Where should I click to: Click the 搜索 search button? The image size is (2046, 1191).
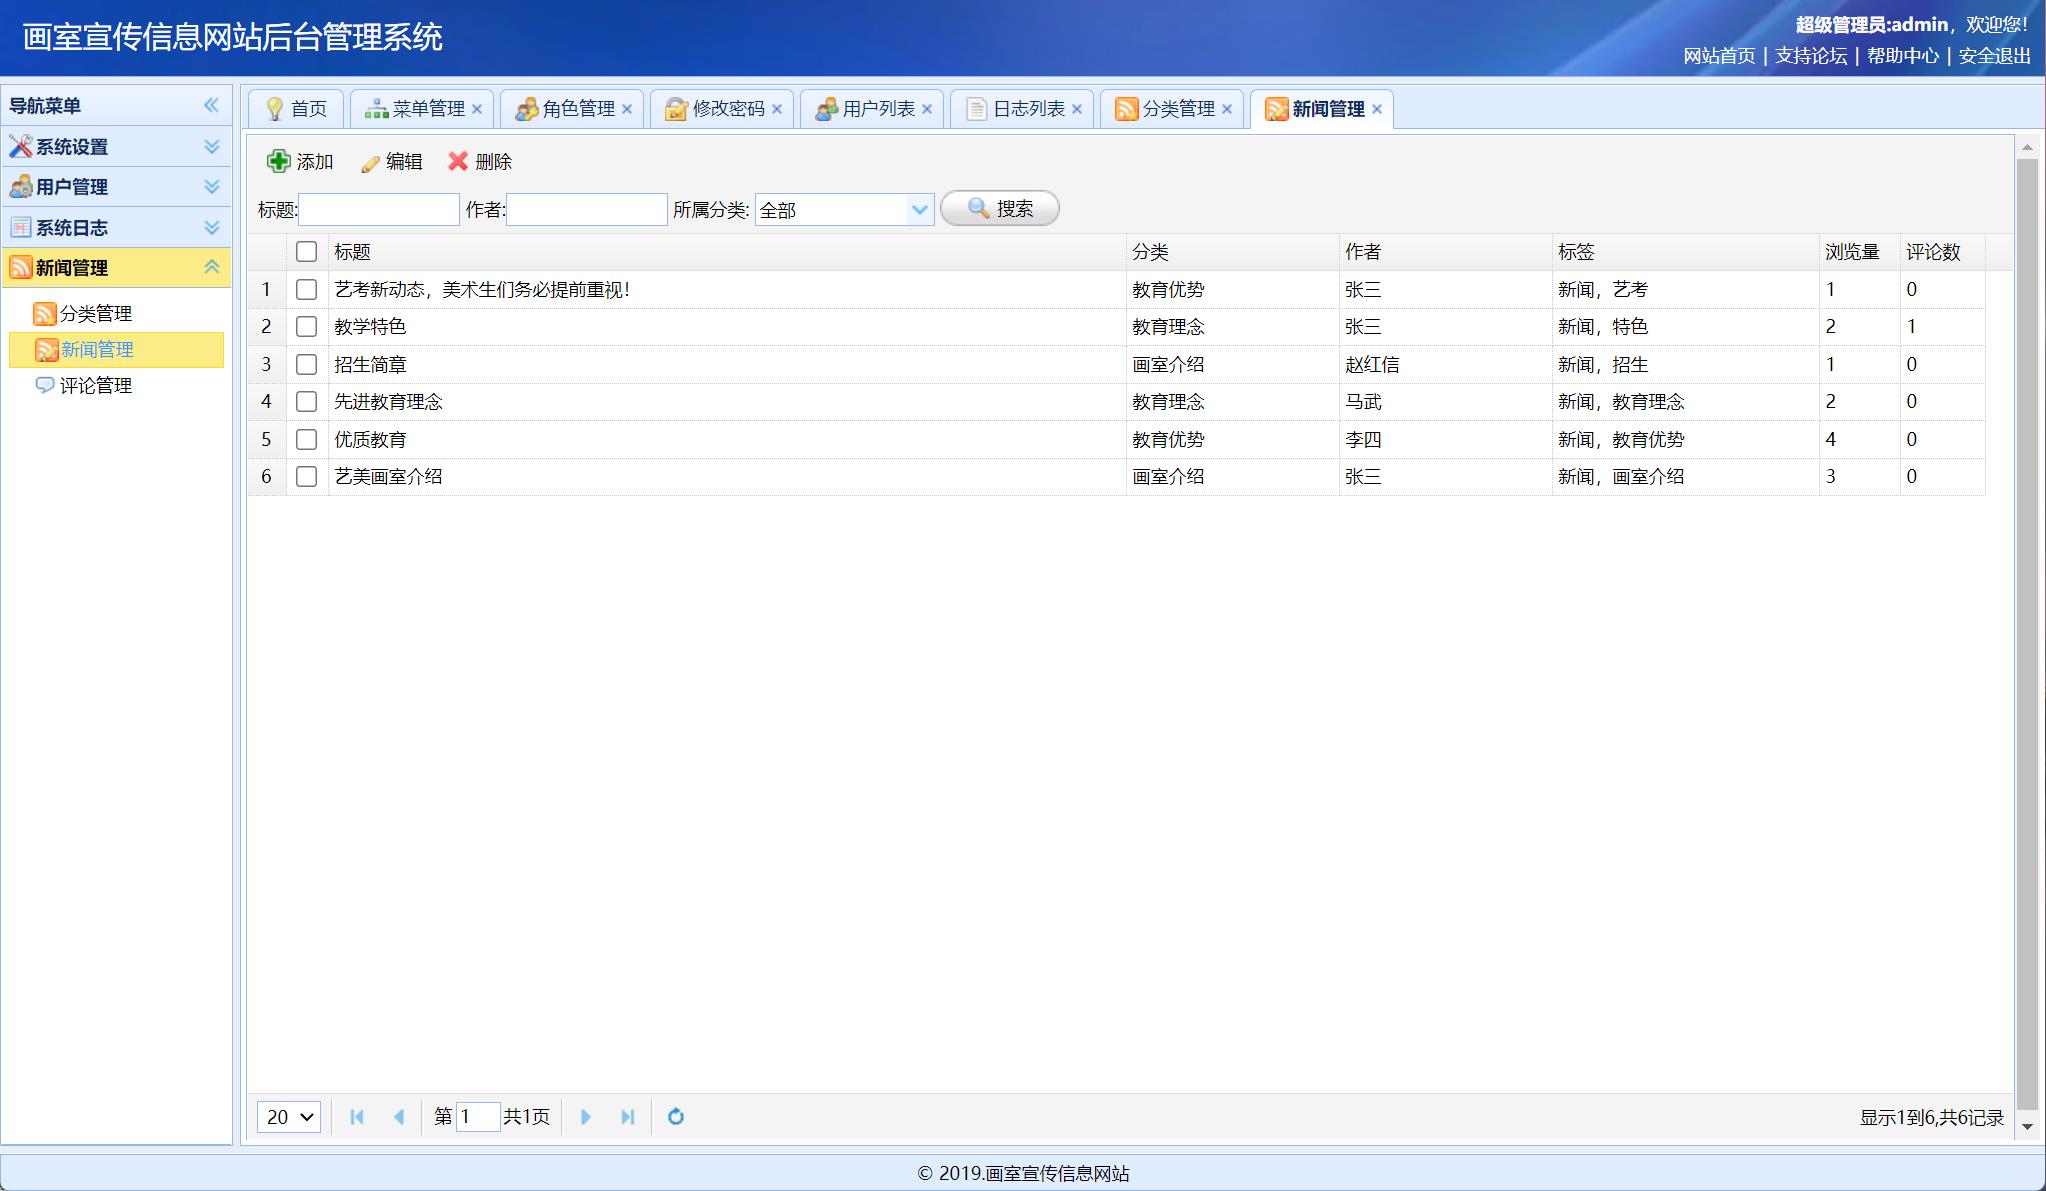pyautogui.click(x=1000, y=208)
